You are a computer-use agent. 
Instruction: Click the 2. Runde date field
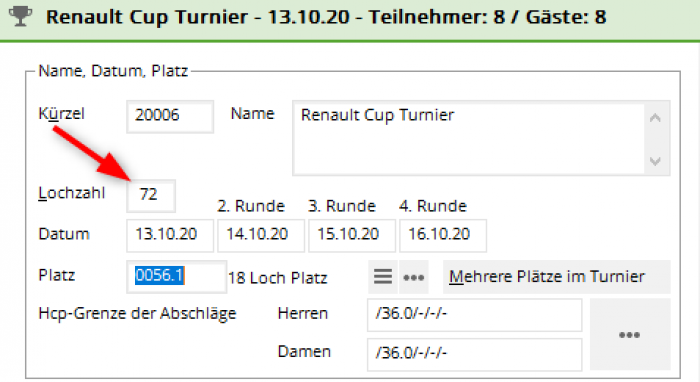(x=261, y=235)
